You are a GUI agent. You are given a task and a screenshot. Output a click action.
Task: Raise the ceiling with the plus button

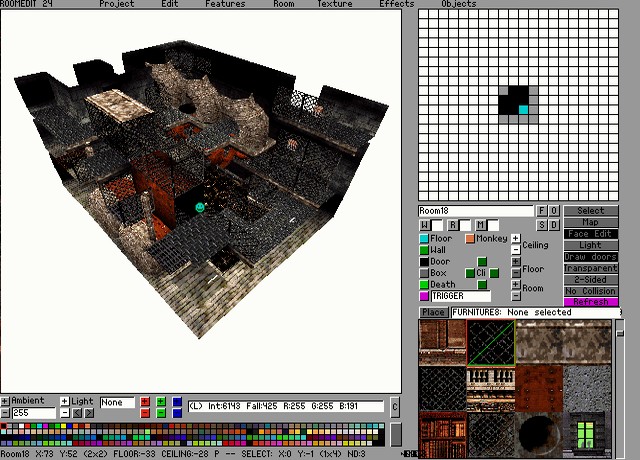tap(515, 239)
